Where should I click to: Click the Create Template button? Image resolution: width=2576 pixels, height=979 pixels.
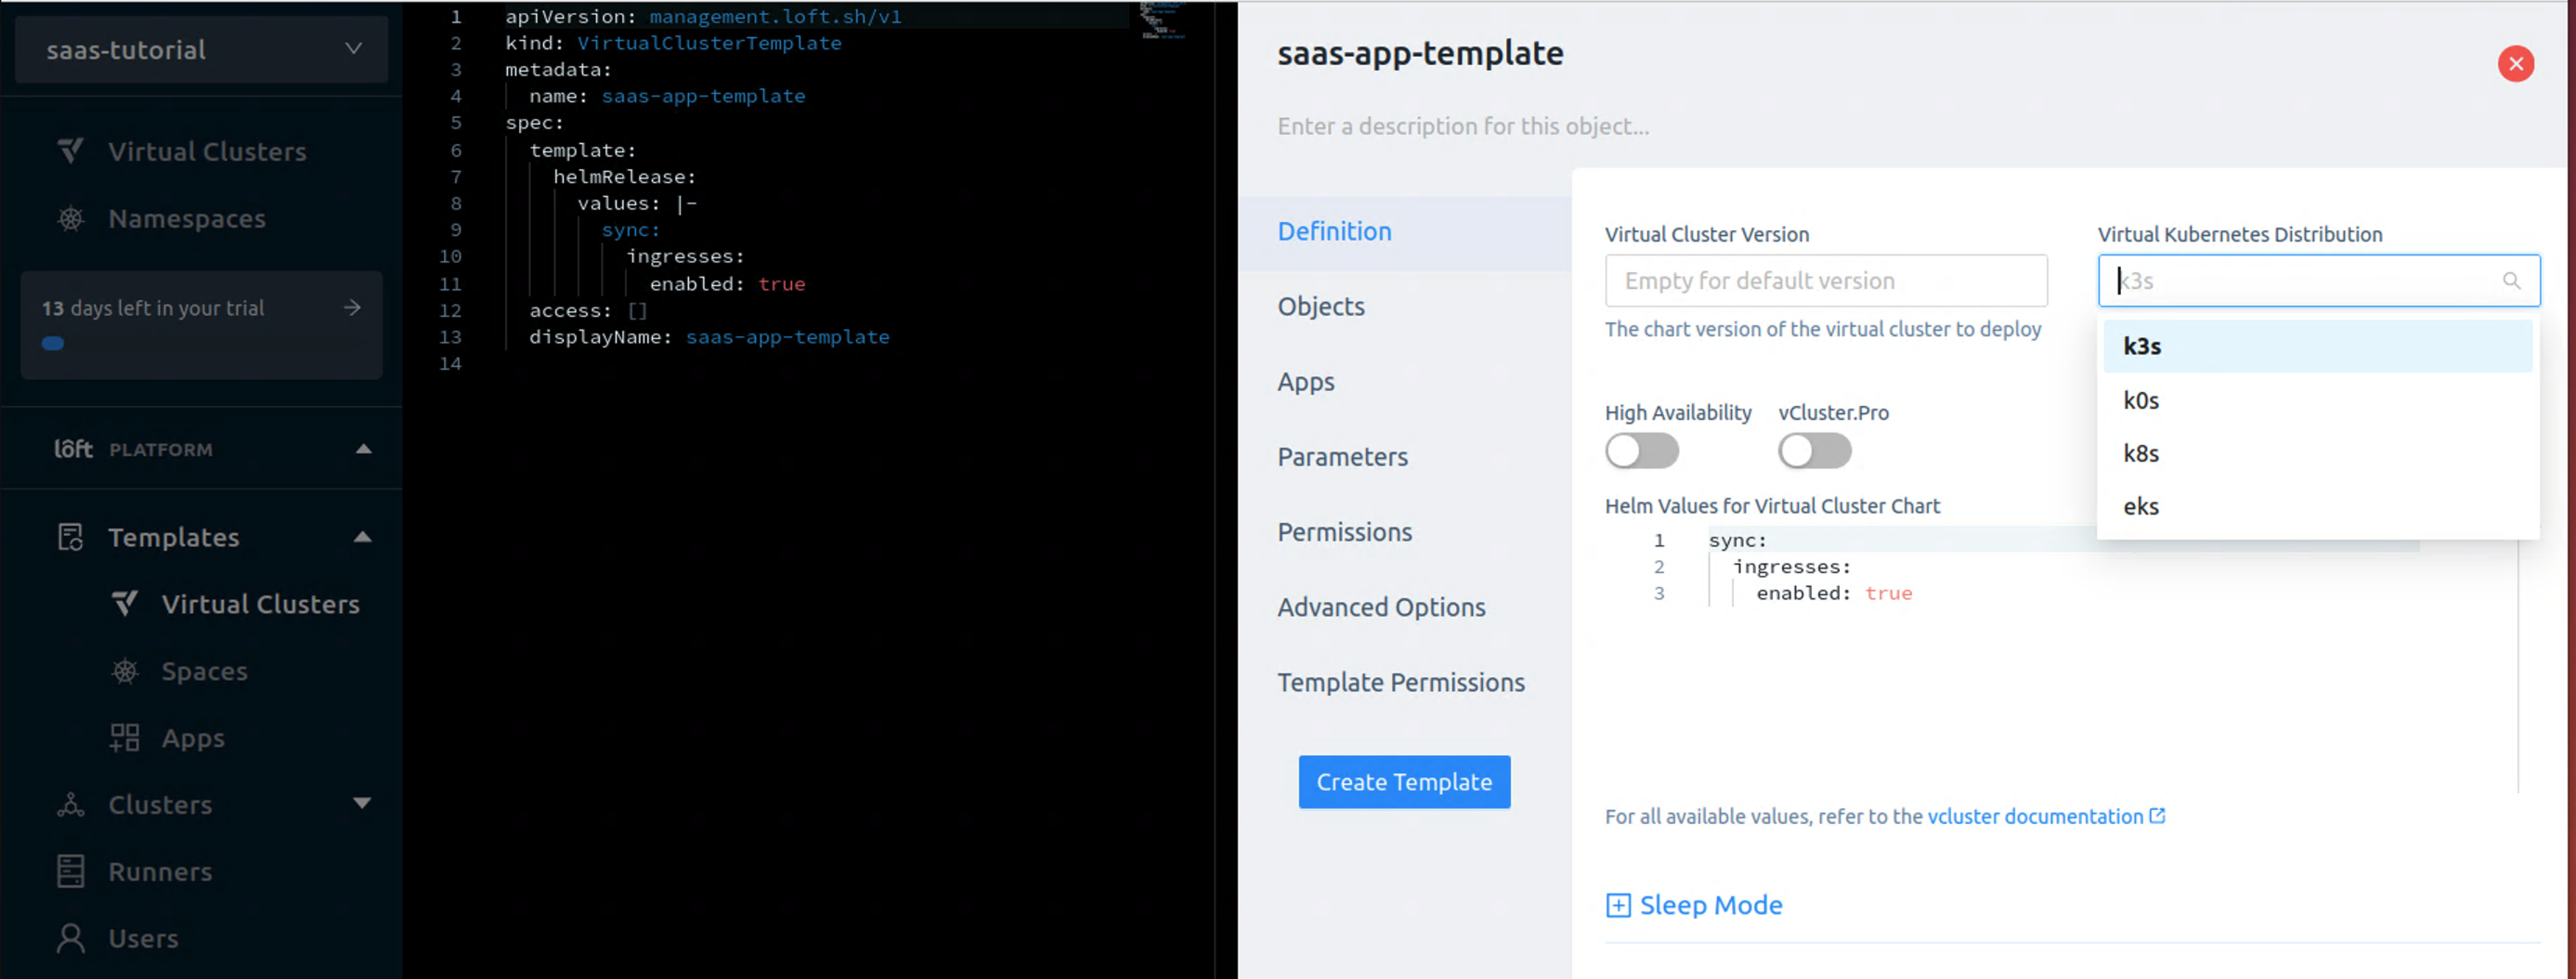[1404, 781]
